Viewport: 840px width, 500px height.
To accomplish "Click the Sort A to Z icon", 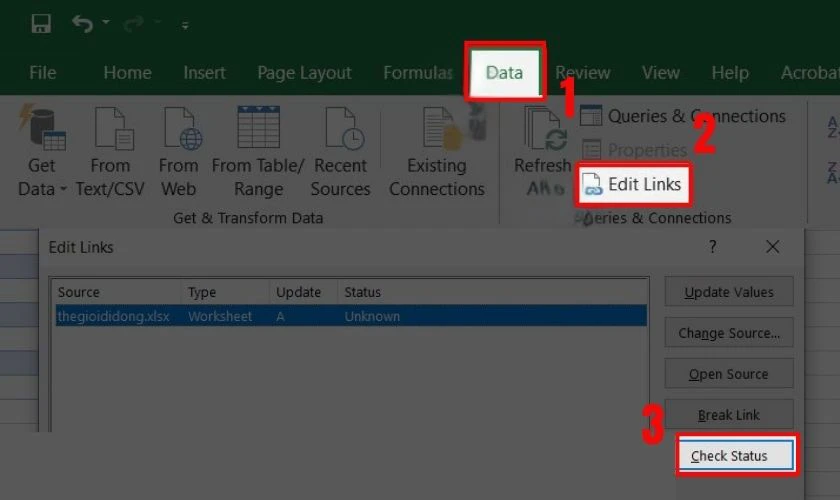I will coord(832,128).
